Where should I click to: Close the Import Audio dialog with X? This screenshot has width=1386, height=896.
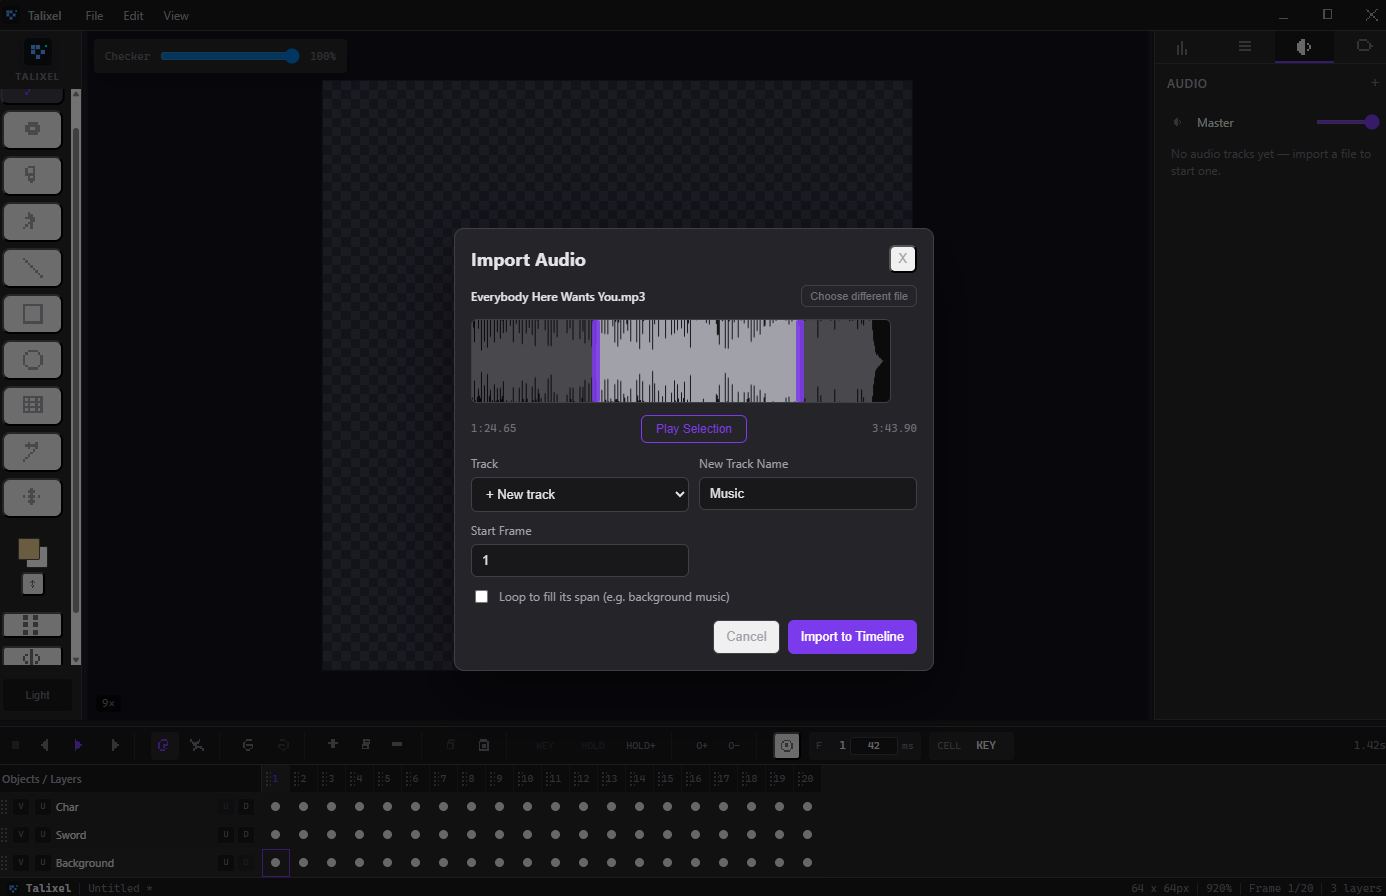click(903, 259)
